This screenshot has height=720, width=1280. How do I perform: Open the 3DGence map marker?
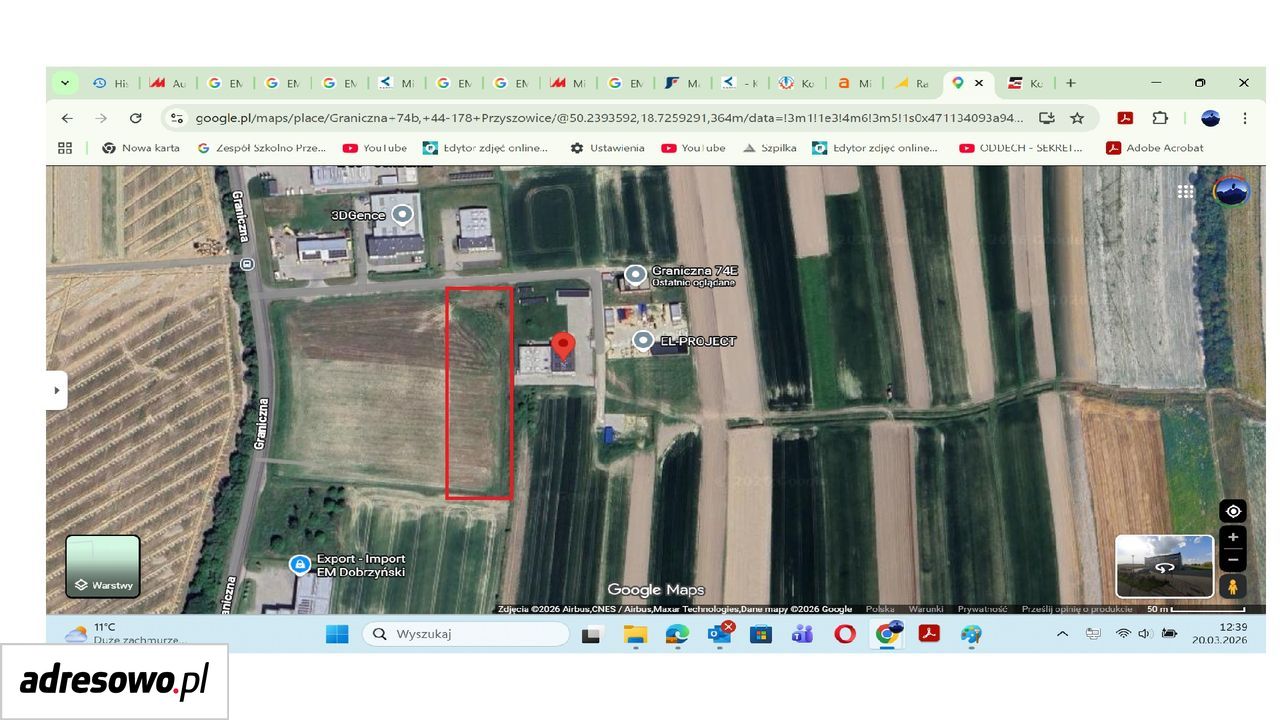point(403,214)
